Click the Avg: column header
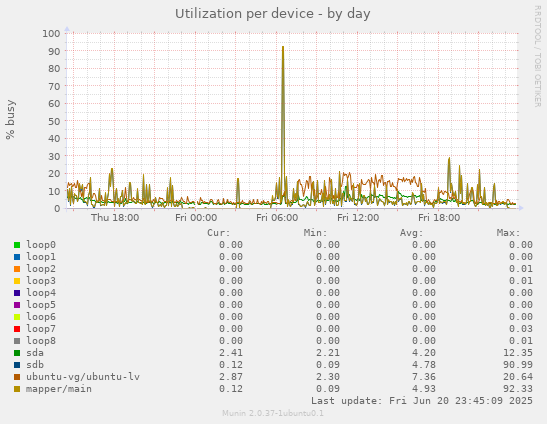The width and height of the screenshot is (547, 424). tap(412, 233)
